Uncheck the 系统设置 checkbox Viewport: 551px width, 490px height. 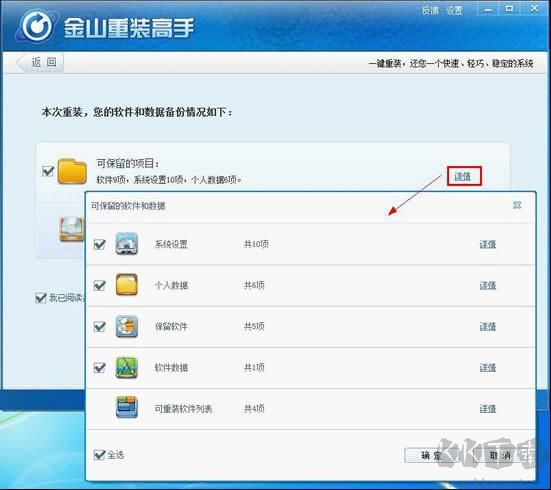click(100, 244)
